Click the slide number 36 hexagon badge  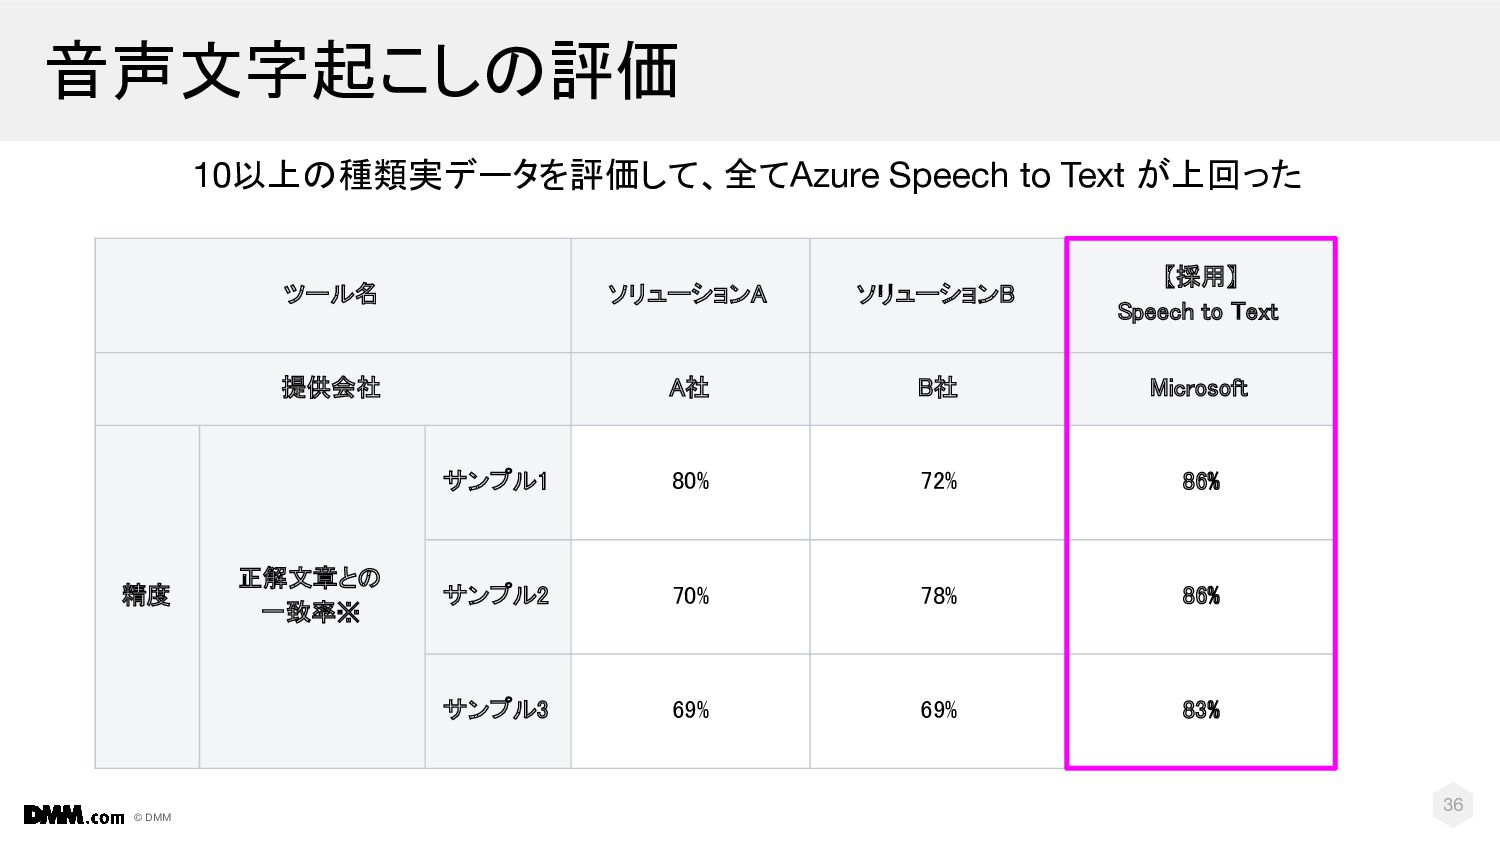pos(1452,805)
